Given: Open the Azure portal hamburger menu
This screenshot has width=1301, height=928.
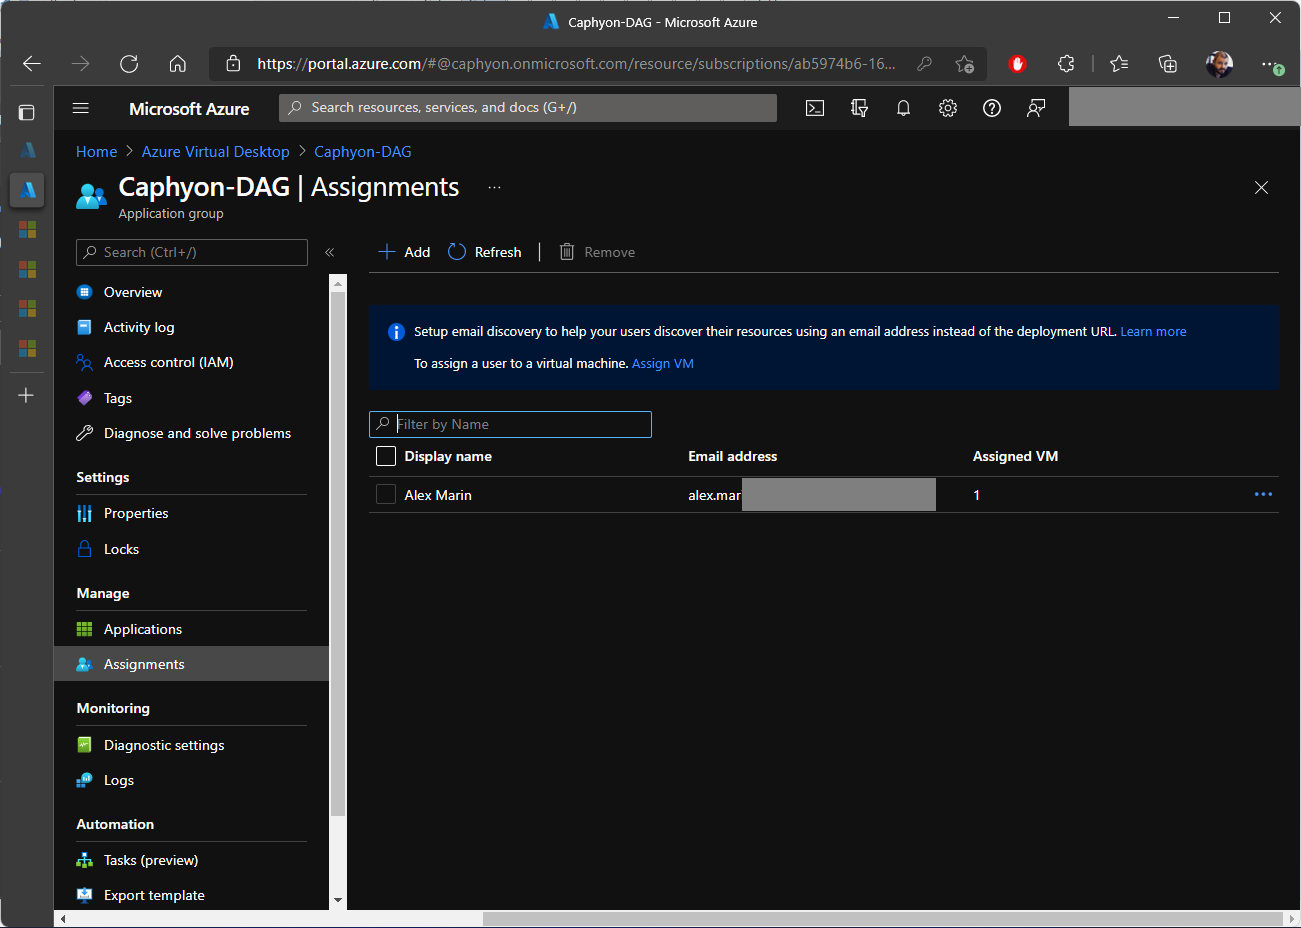Looking at the screenshot, I should 81,108.
